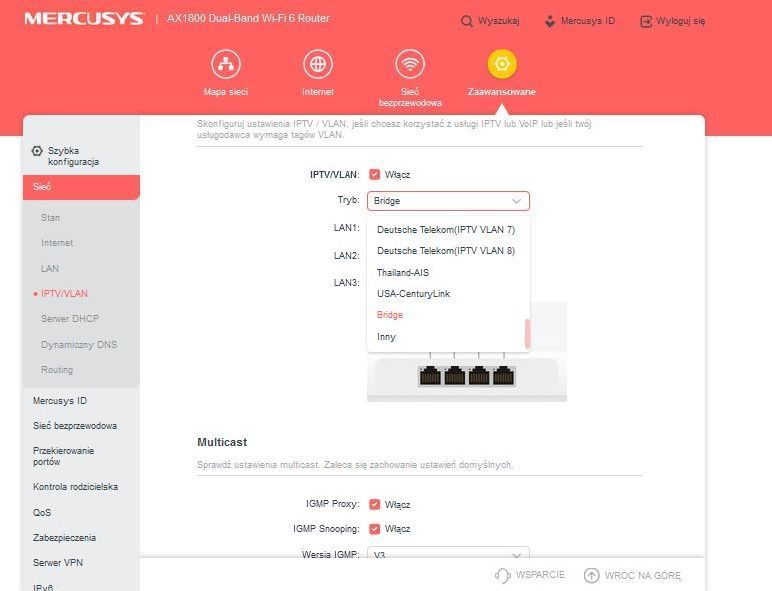Viewport: 772px width, 591px height.
Task: Click the WSPARCIE support text
Action: (x=540, y=575)
